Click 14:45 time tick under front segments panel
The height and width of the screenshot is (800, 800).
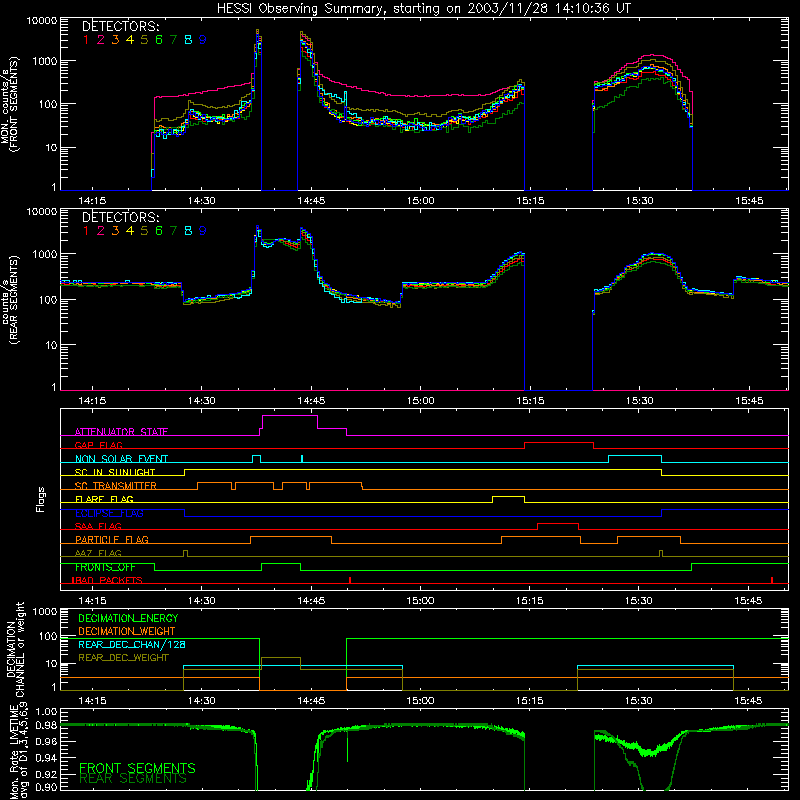click(311, 201)
